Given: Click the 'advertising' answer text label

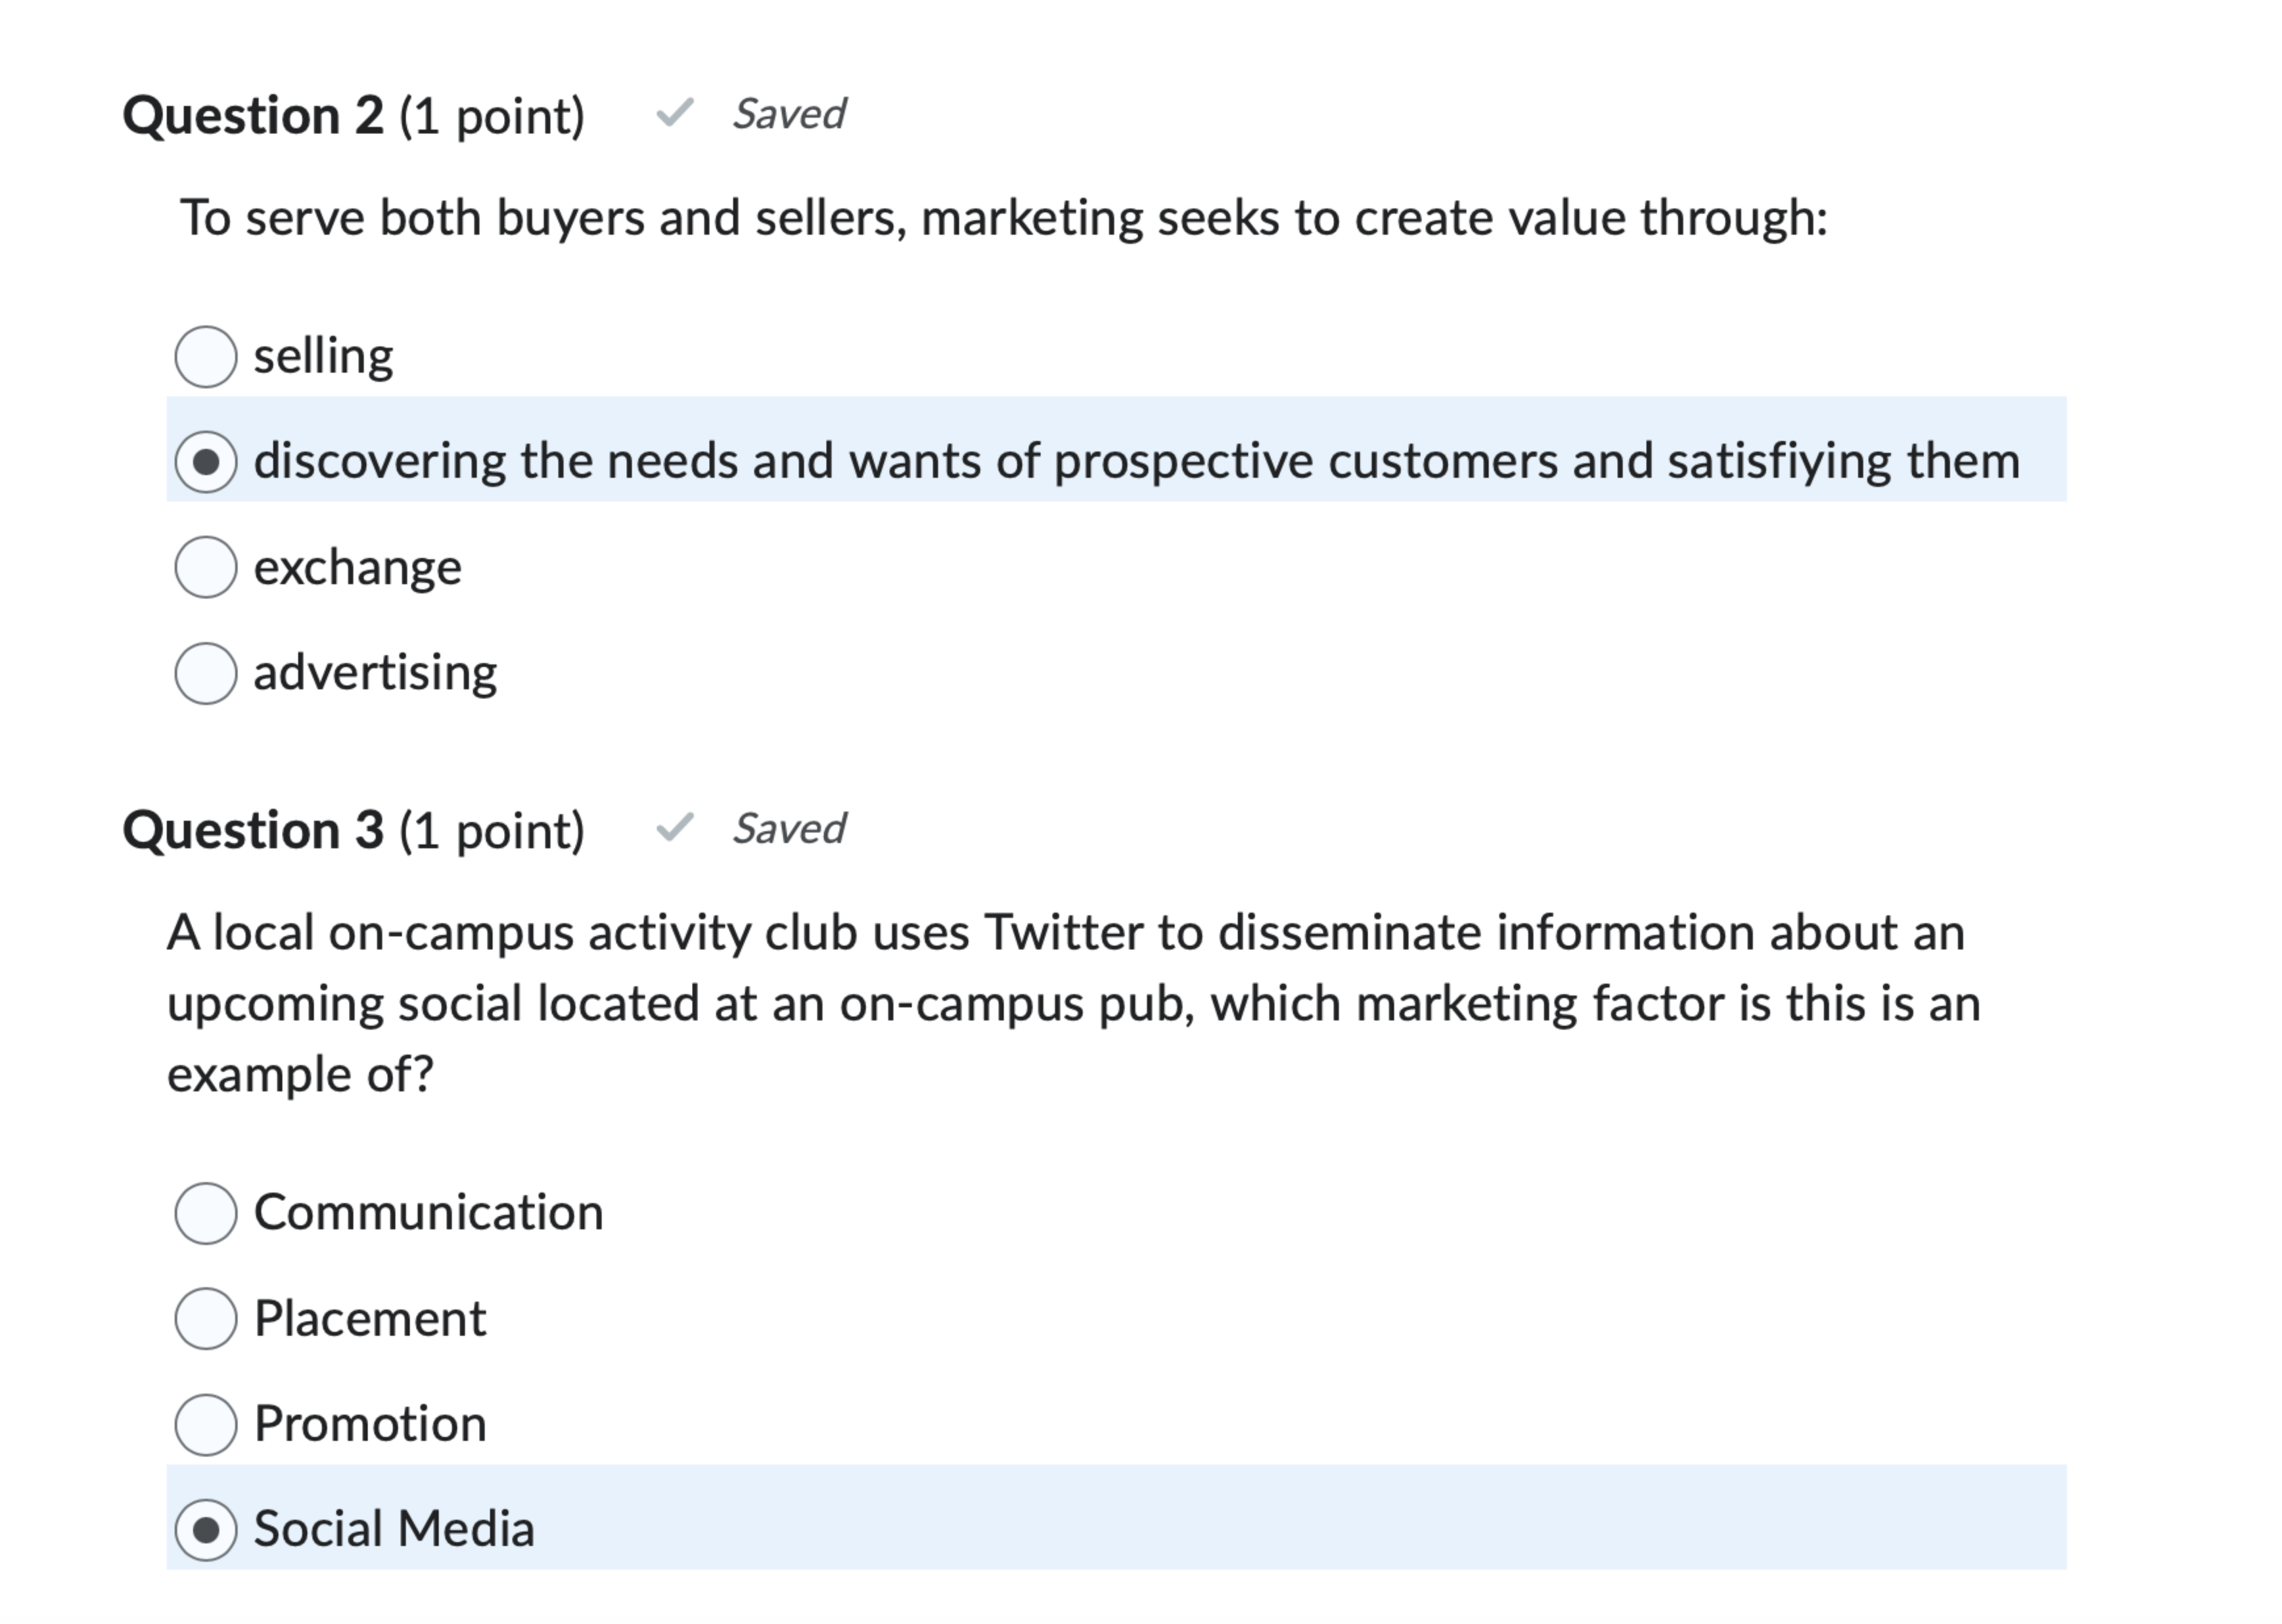Looking at the screenshot, I should [x=374, y=673].
